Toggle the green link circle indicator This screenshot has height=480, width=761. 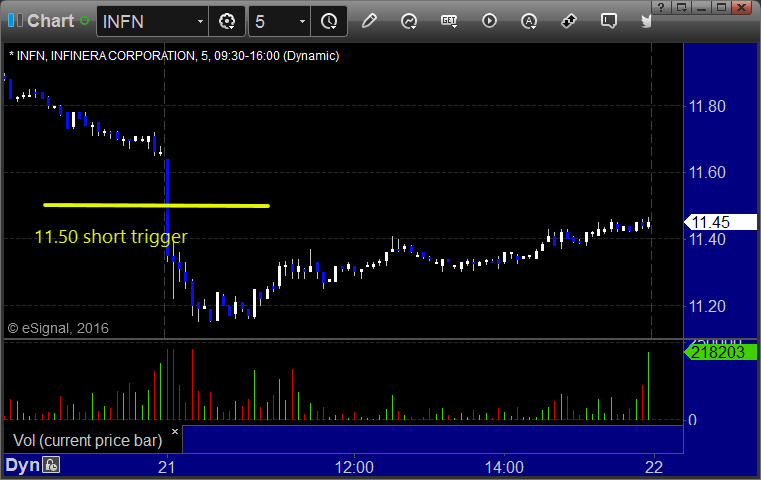(x=84, y=21)
